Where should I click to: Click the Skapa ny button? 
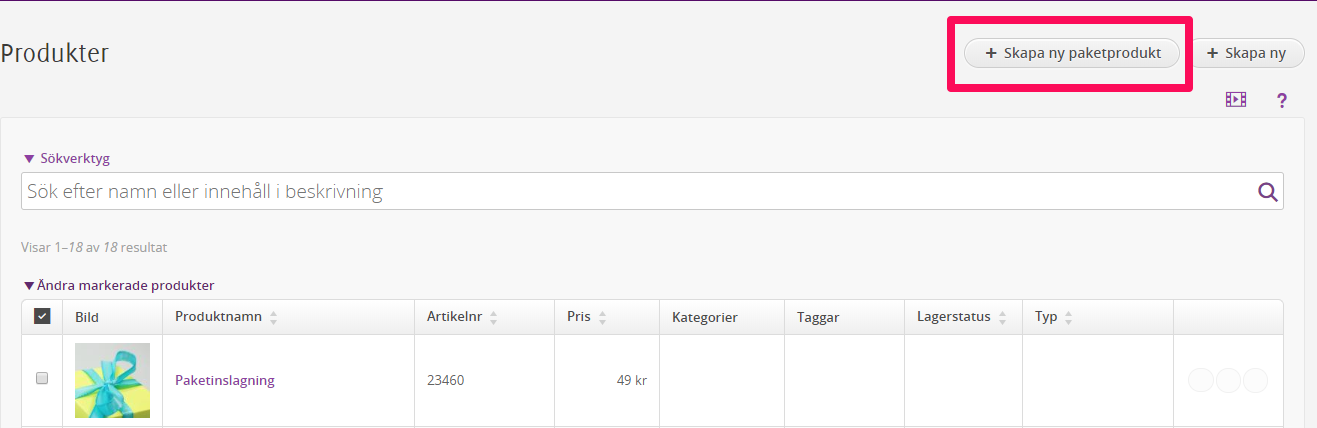click(1245, 53)
